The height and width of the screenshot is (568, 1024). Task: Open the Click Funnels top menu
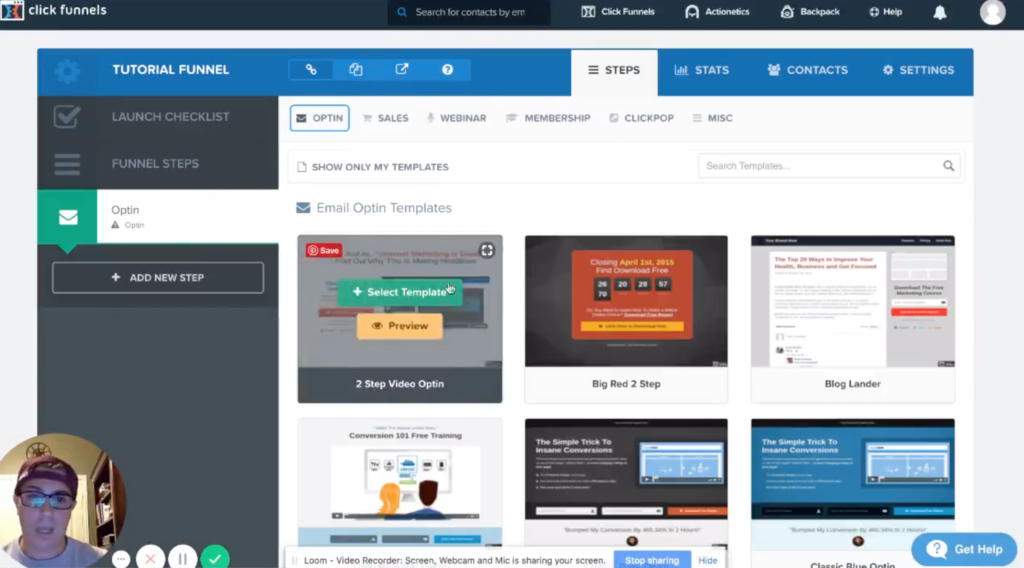(x=618, y=12)
